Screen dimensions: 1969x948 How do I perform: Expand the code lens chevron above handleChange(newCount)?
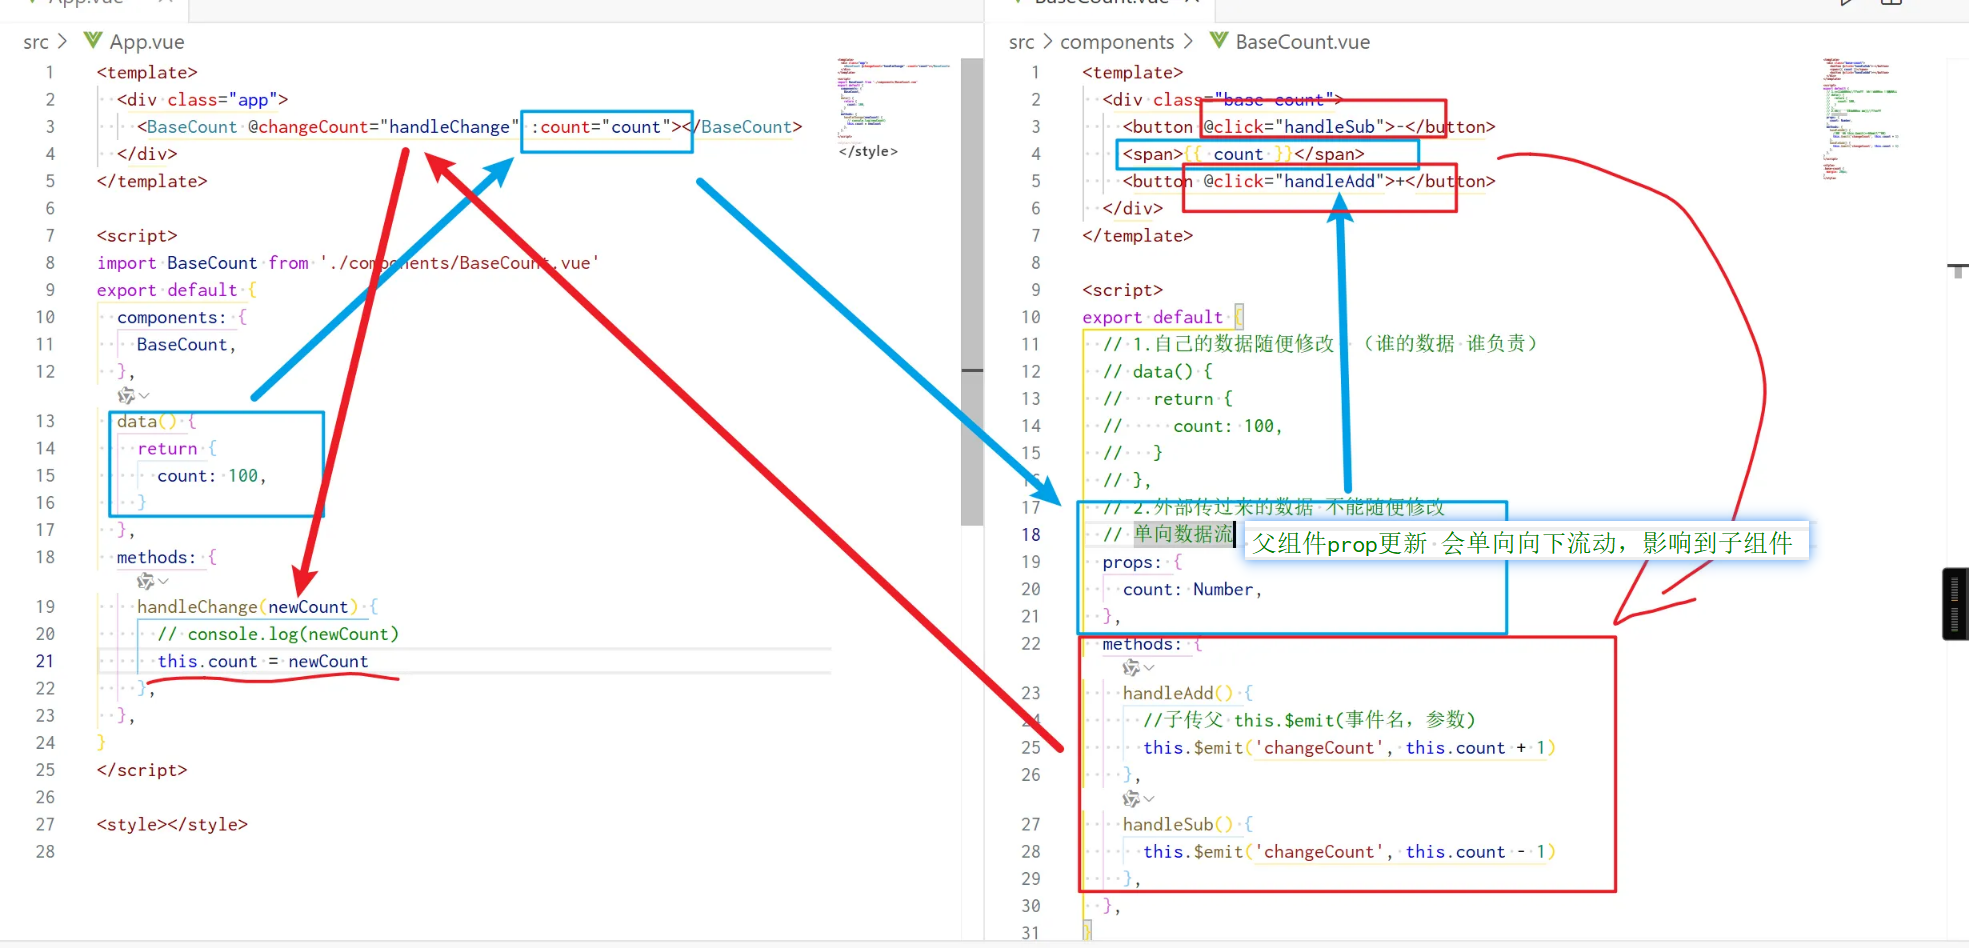coord(163,581)
